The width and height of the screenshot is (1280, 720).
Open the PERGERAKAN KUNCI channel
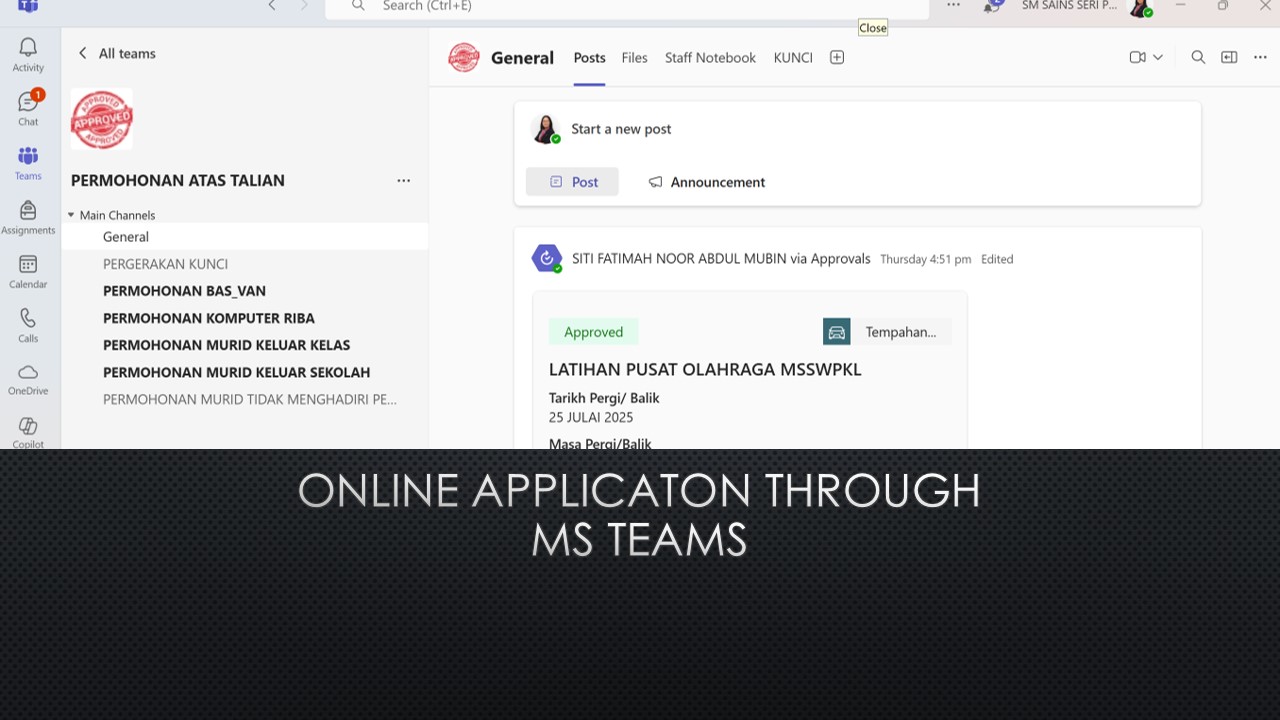[x=245, y=264]
